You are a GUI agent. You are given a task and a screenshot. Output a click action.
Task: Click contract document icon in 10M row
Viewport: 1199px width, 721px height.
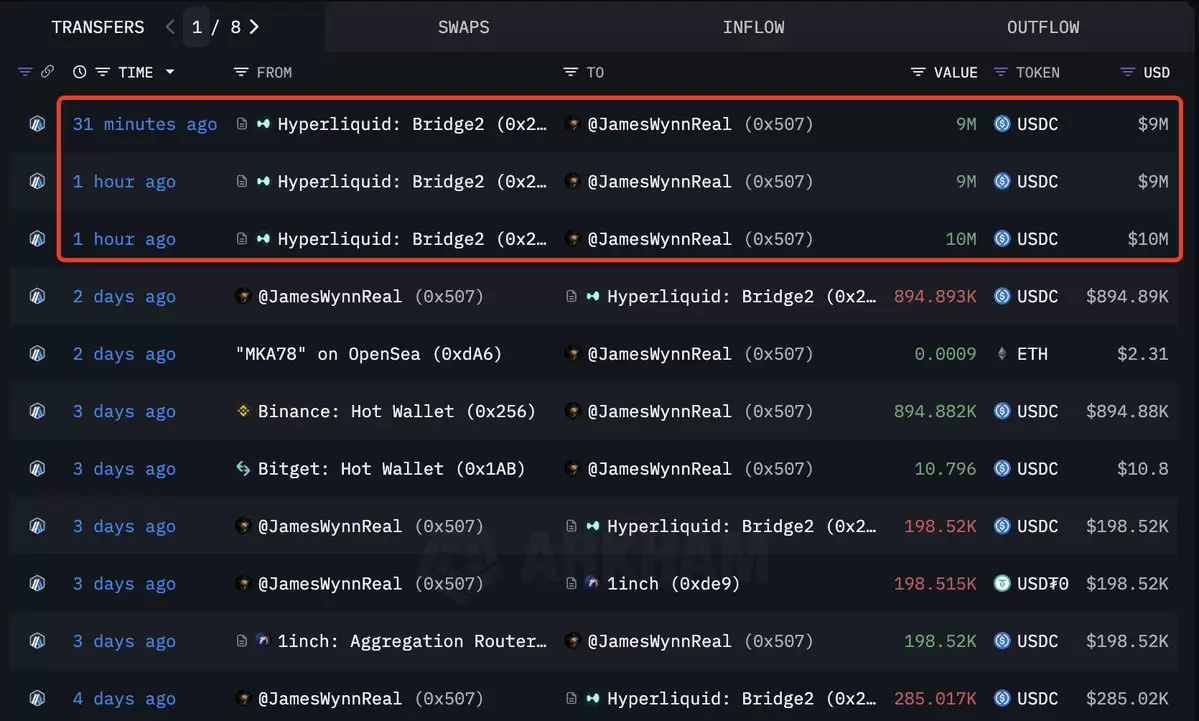[242, 239]
